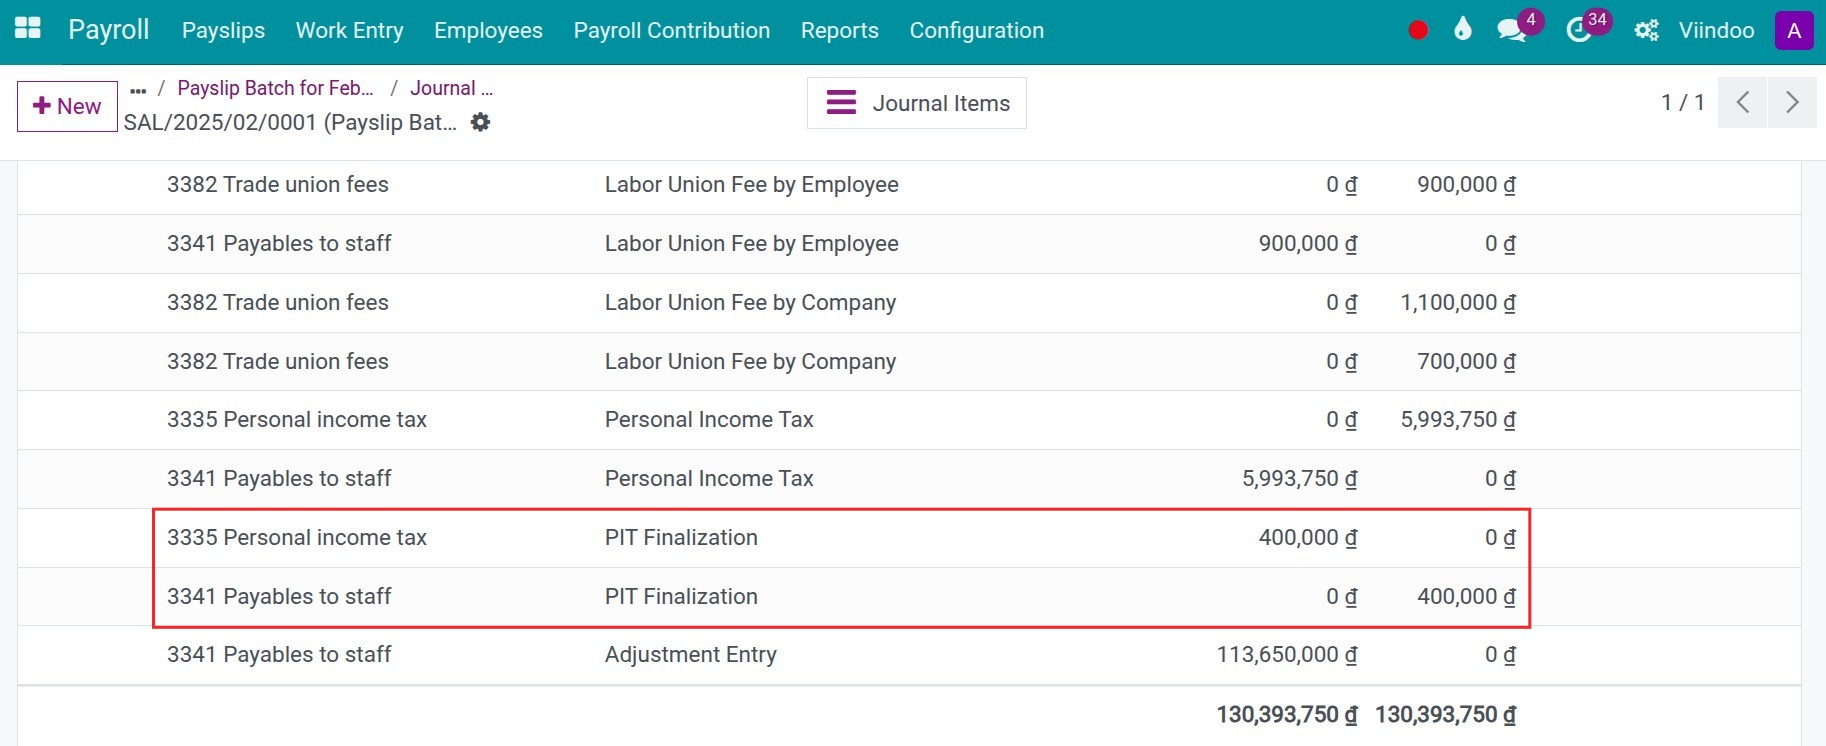Click the red recording indicator icon
Image resolution: width=1826 pixels, height=746 pixels.
[x=1418, y=30]
